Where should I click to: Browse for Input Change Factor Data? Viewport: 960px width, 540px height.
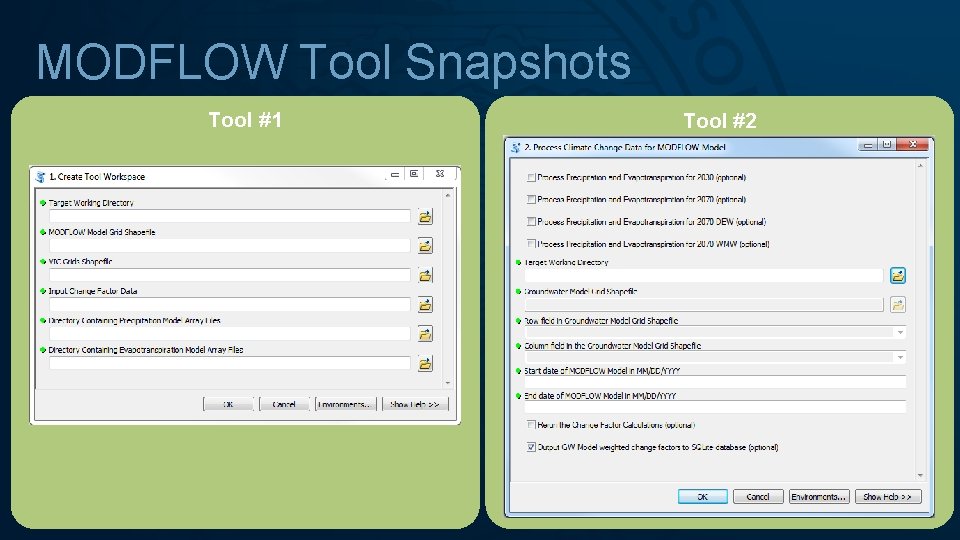[425, 304]
